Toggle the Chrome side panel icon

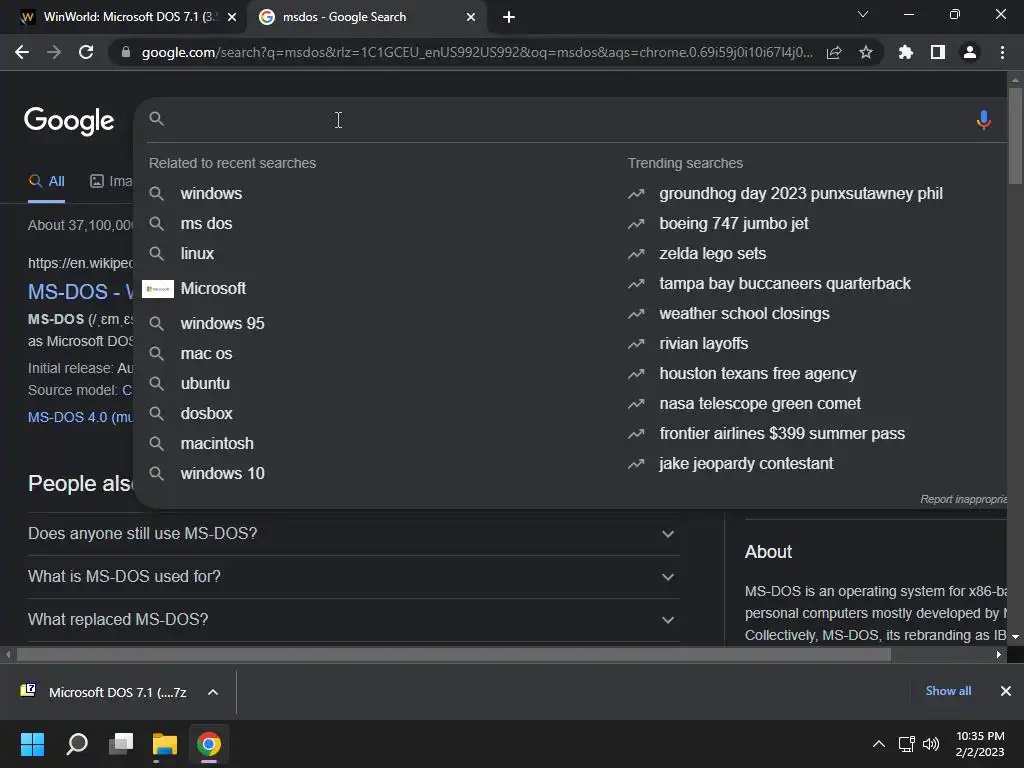[x=938, y=52]
